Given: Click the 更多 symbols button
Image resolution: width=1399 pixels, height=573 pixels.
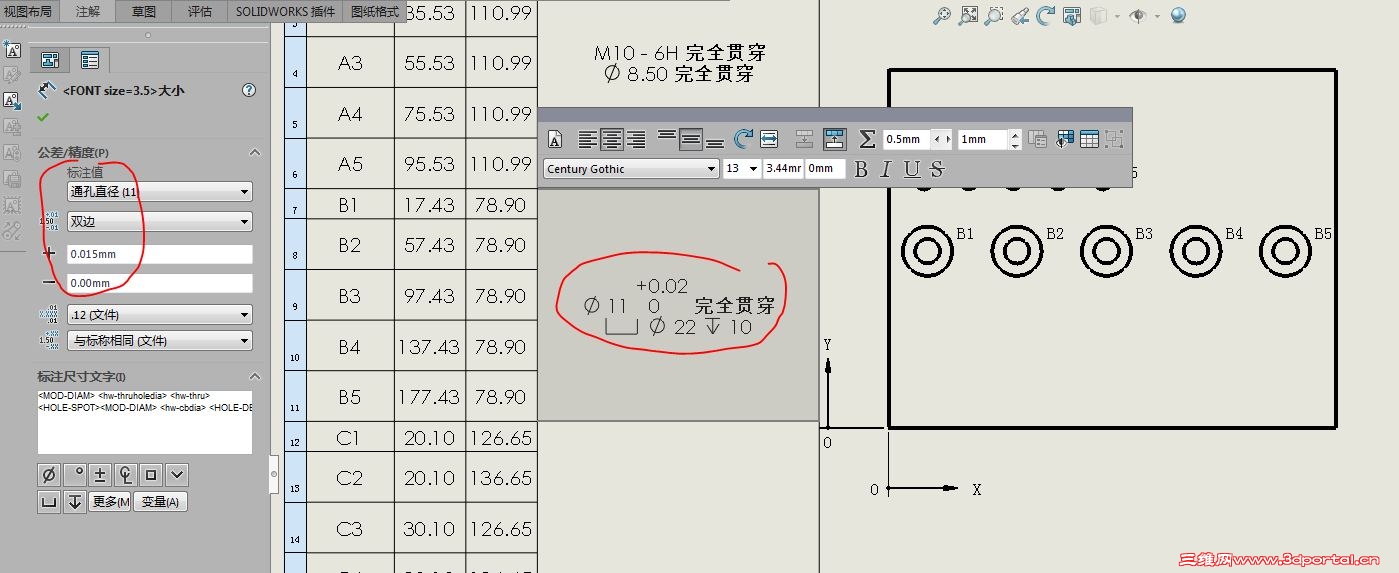Looking at the screenshot, I should click(x=110, y=502).
